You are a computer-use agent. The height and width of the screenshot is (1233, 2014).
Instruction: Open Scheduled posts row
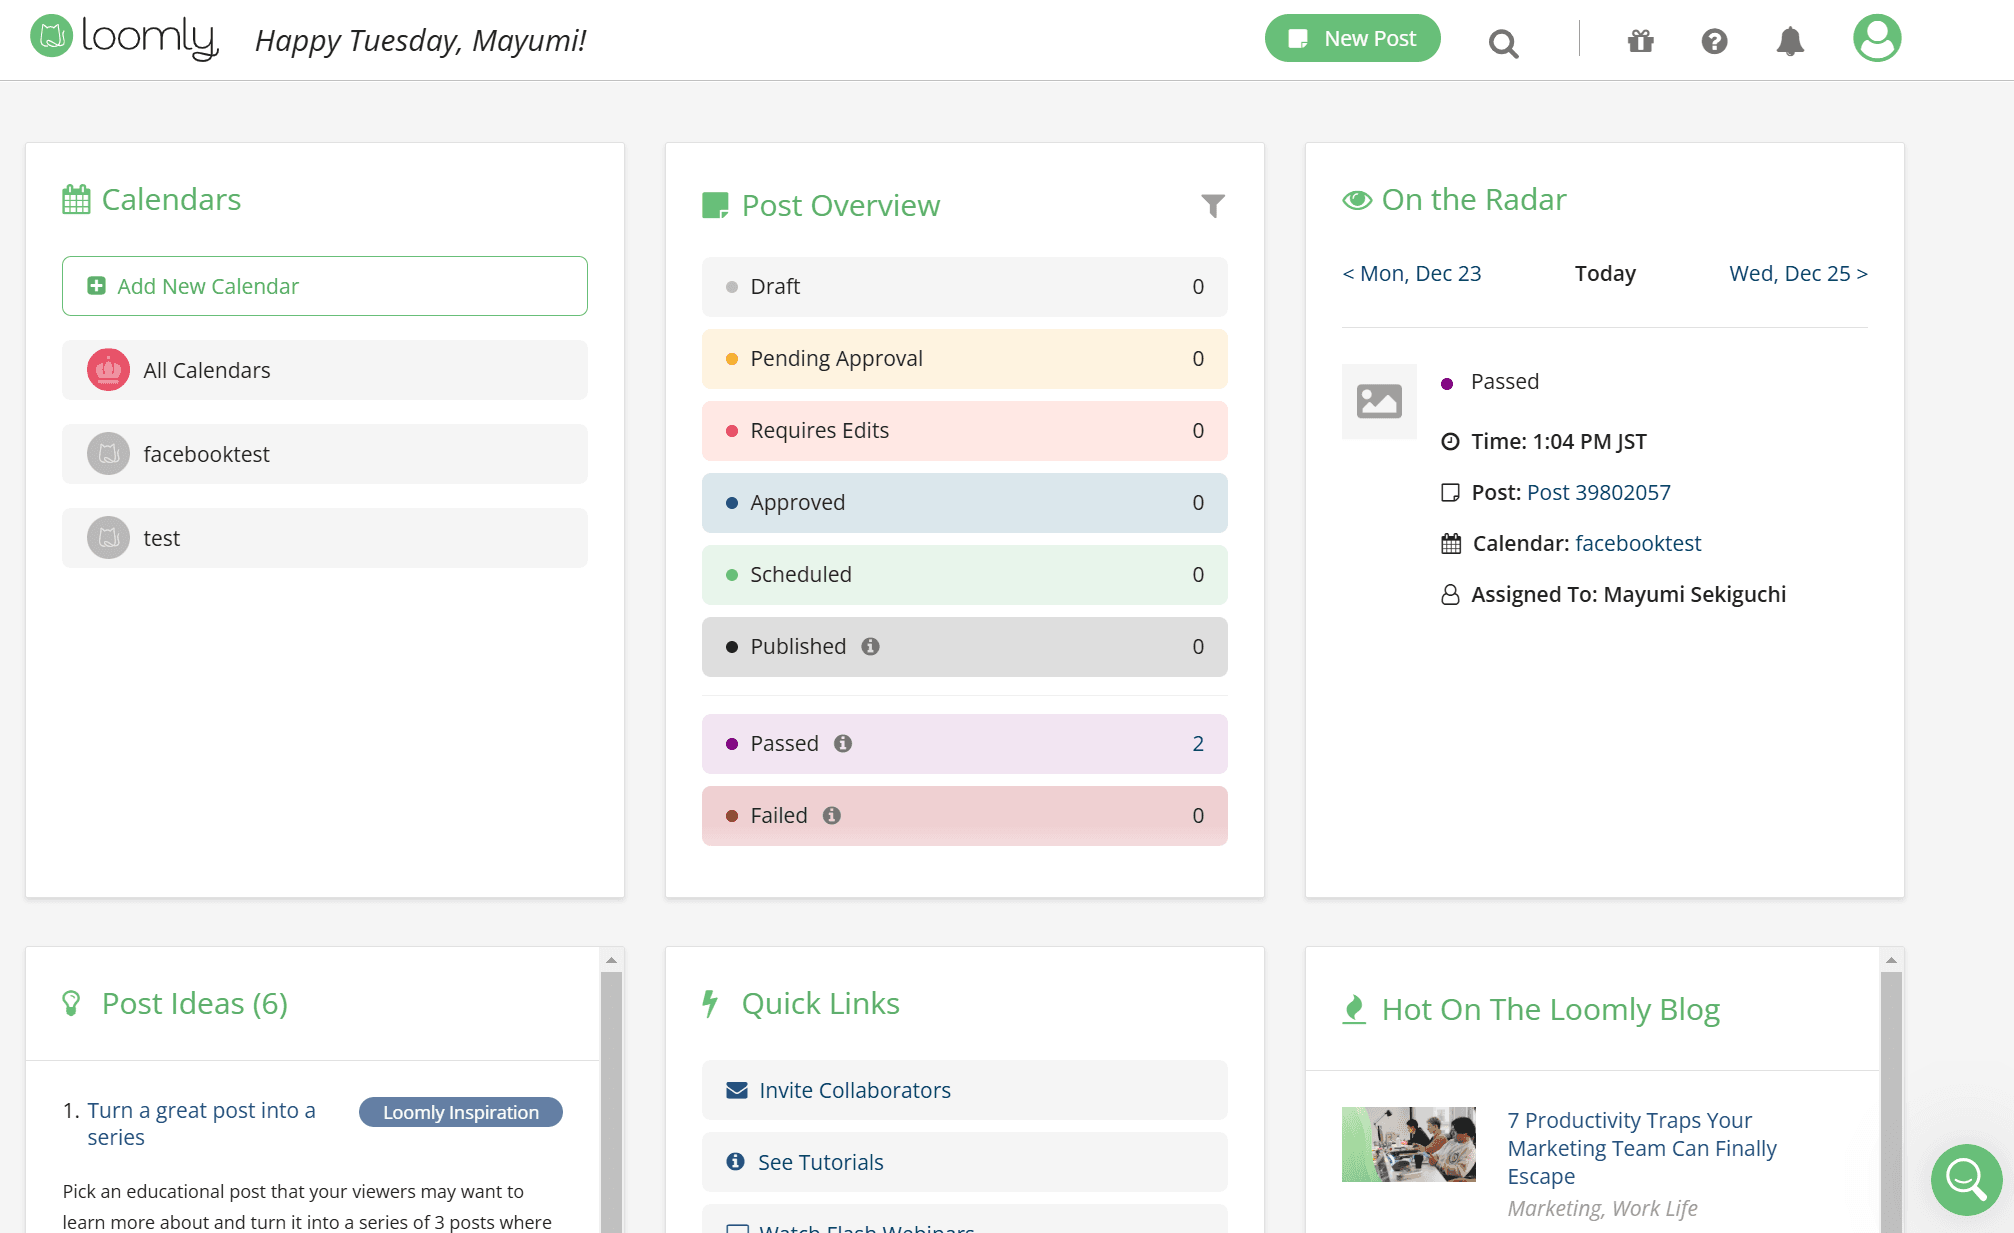point(965,575)
